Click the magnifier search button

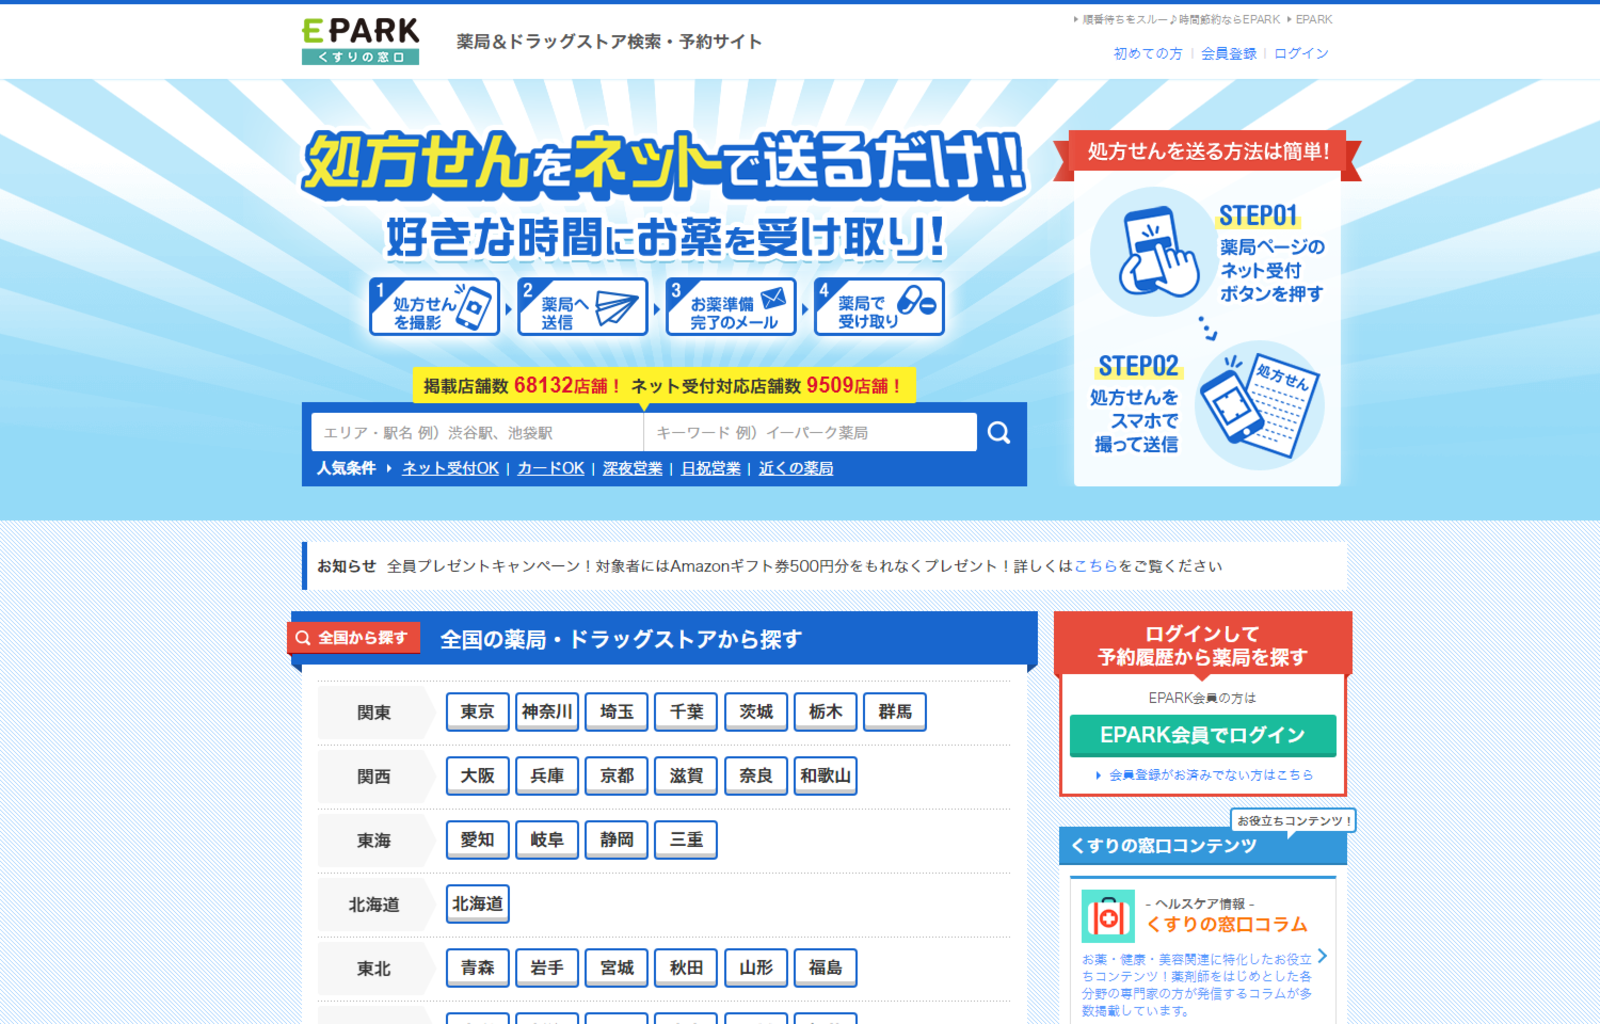click(999, 432)
